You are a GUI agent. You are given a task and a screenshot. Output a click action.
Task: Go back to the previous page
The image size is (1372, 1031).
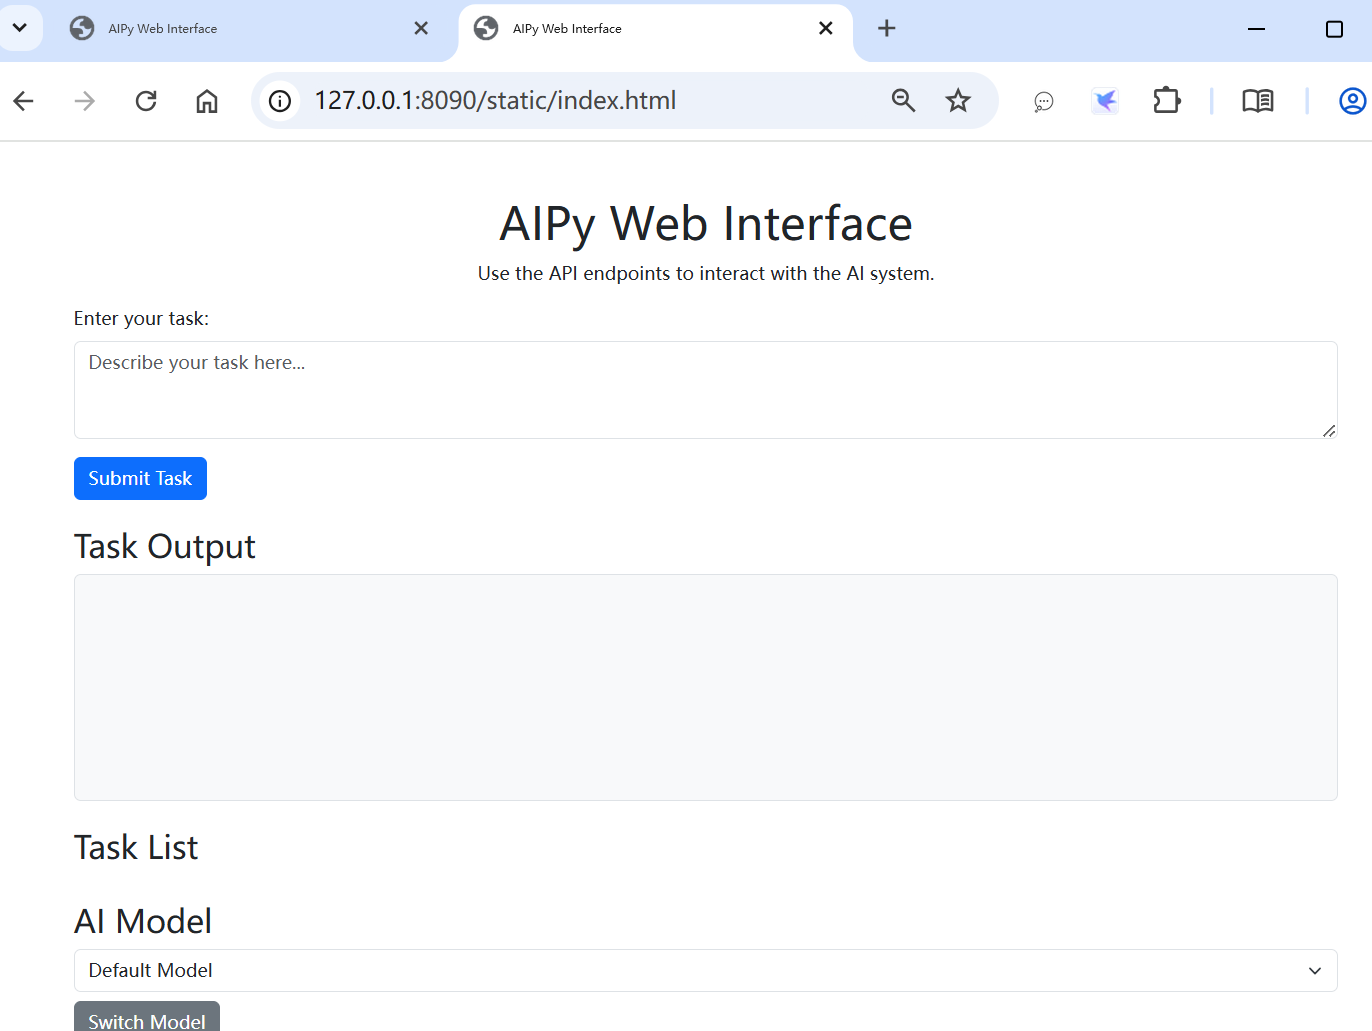pos(24,101)
